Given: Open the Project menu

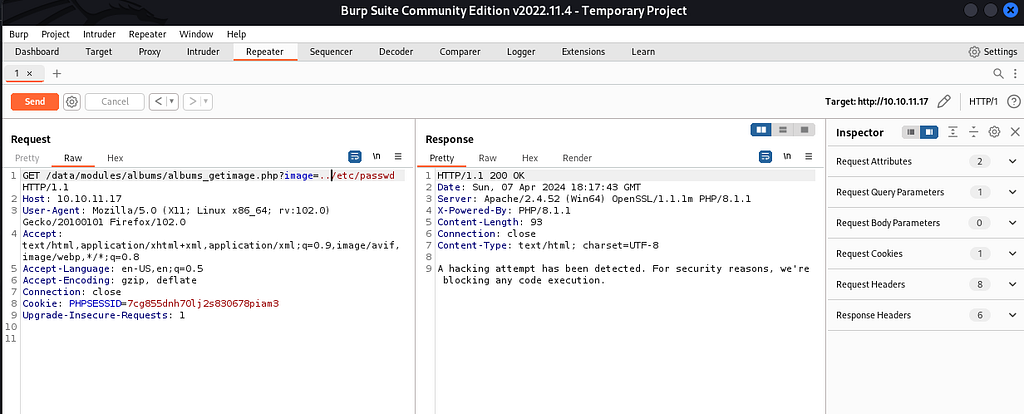Looking at the screenshot, I should pos(56,34).
